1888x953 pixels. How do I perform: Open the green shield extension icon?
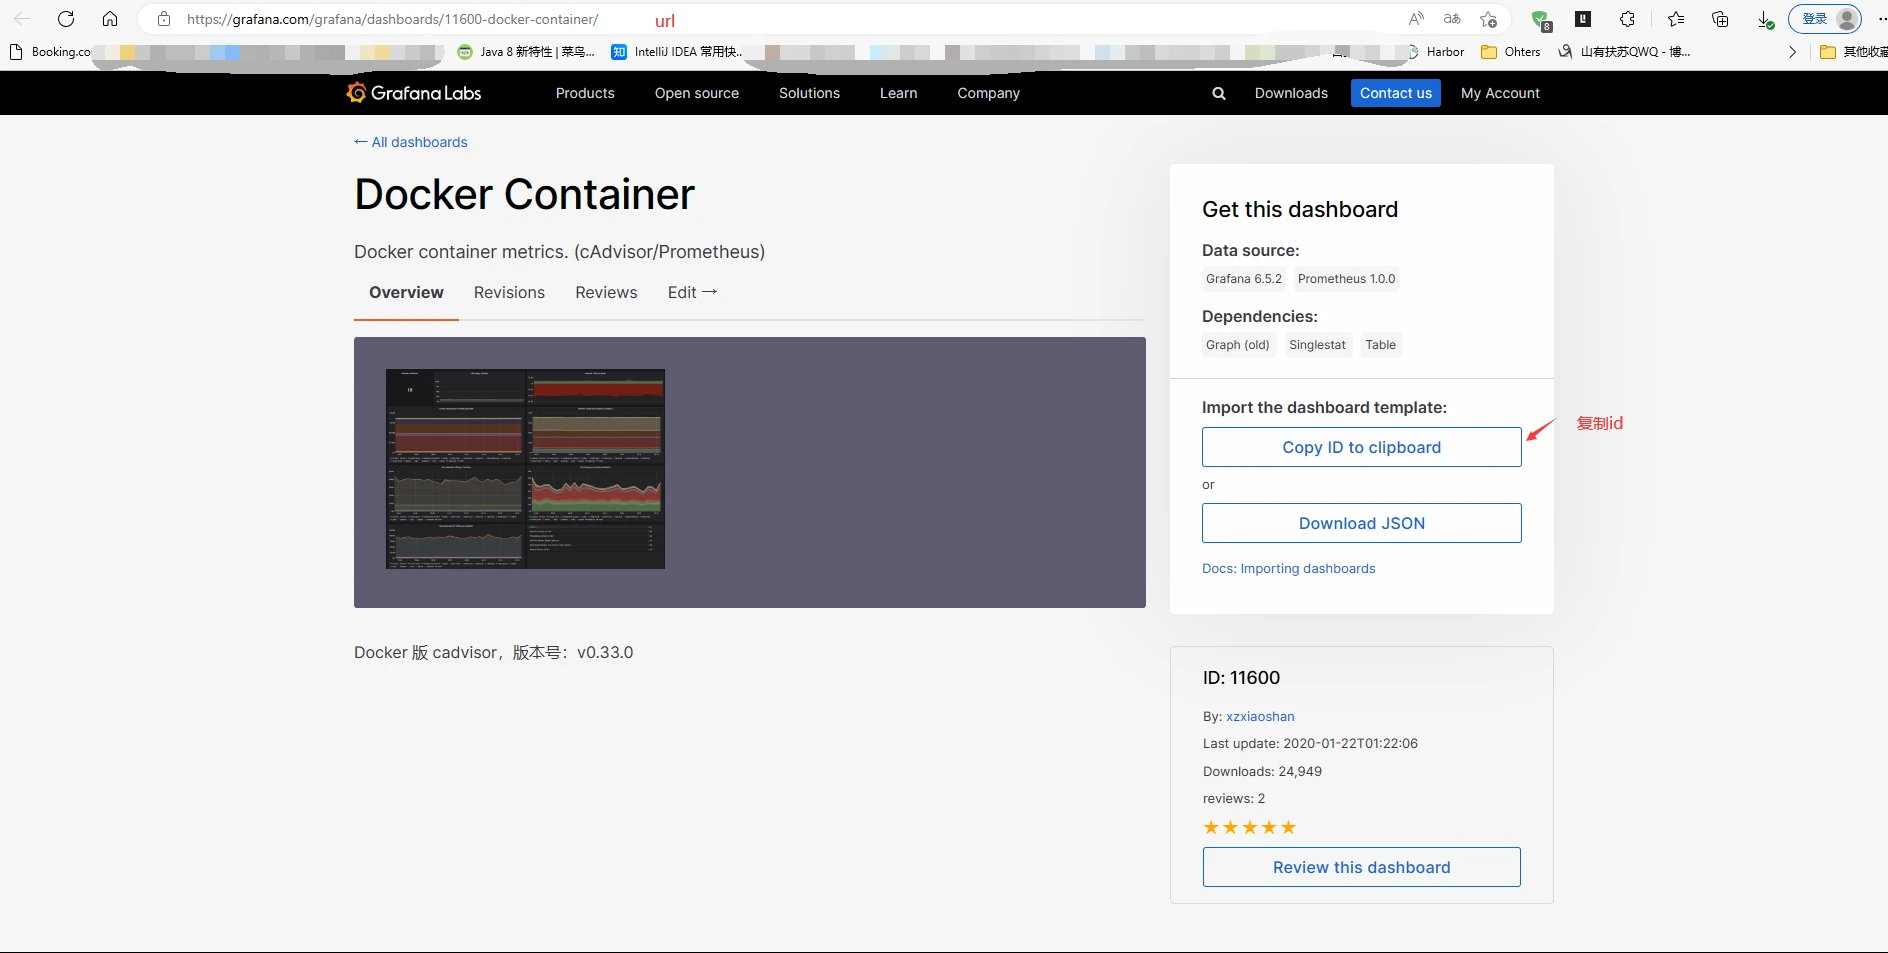(x=1541, y=20)
